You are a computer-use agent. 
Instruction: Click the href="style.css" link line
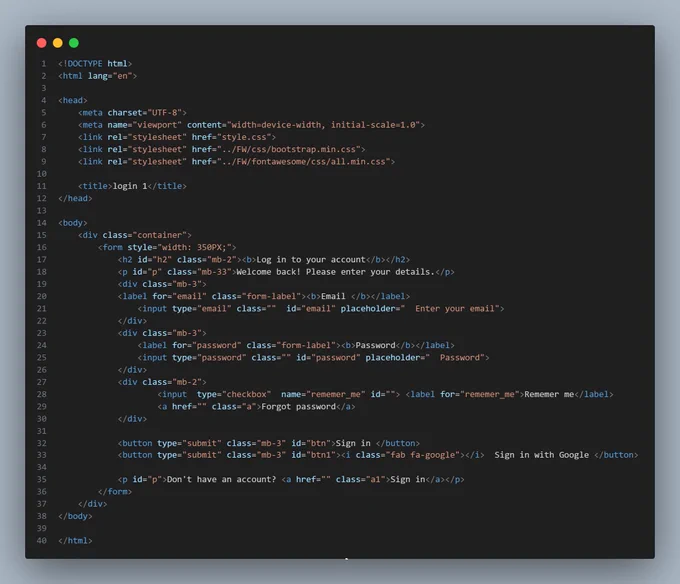point(177,137)
